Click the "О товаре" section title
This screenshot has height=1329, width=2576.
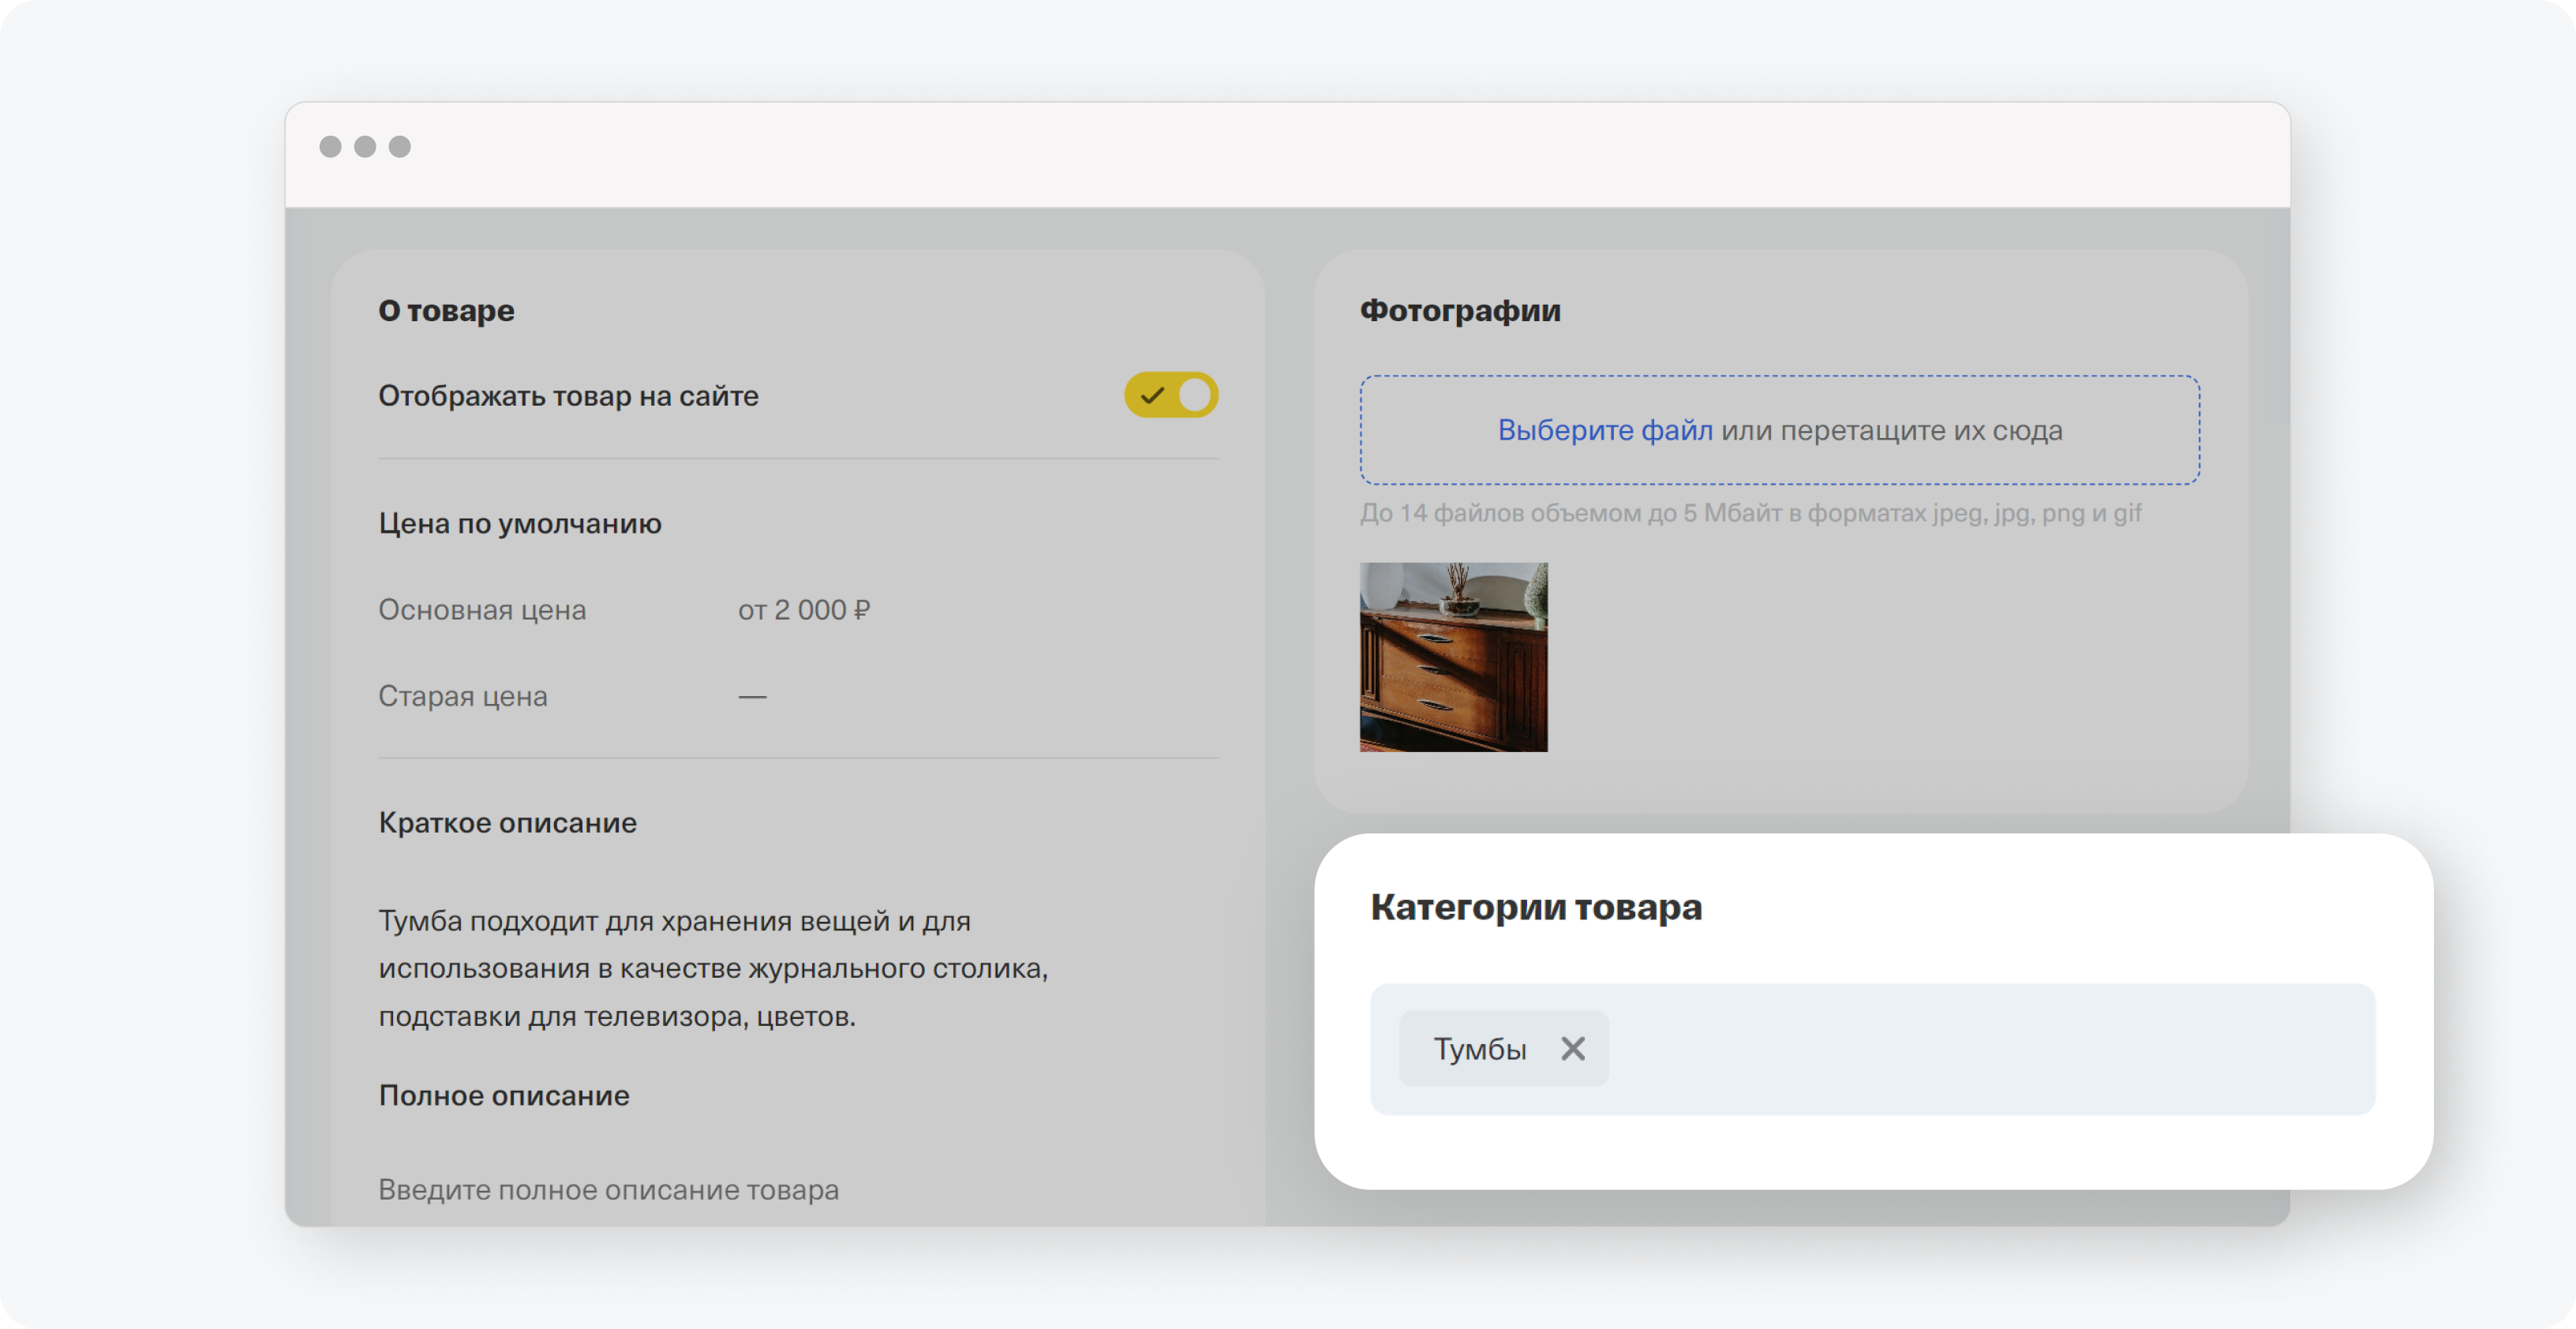click(446, 310)
